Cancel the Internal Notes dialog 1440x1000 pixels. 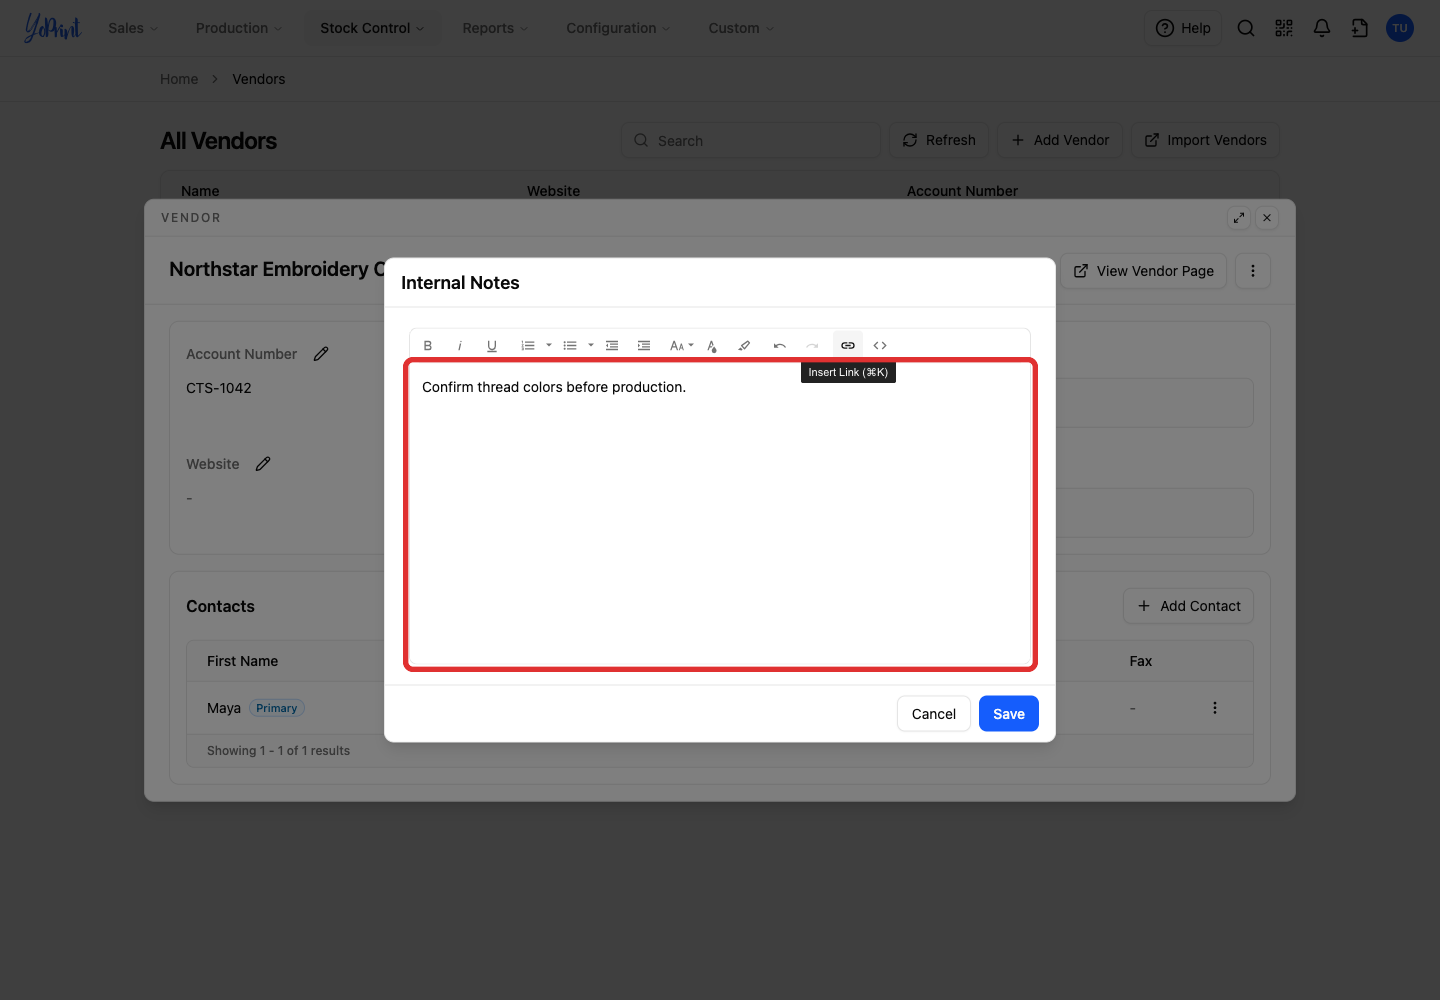[934, 714]
